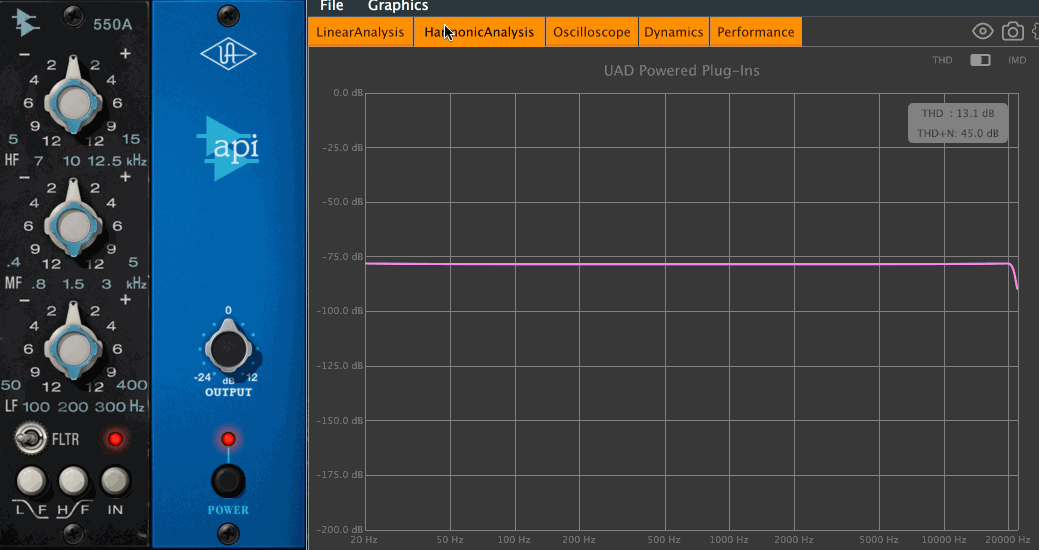Select the .8 kHz MF frequency label

click(x=39, y=284)
